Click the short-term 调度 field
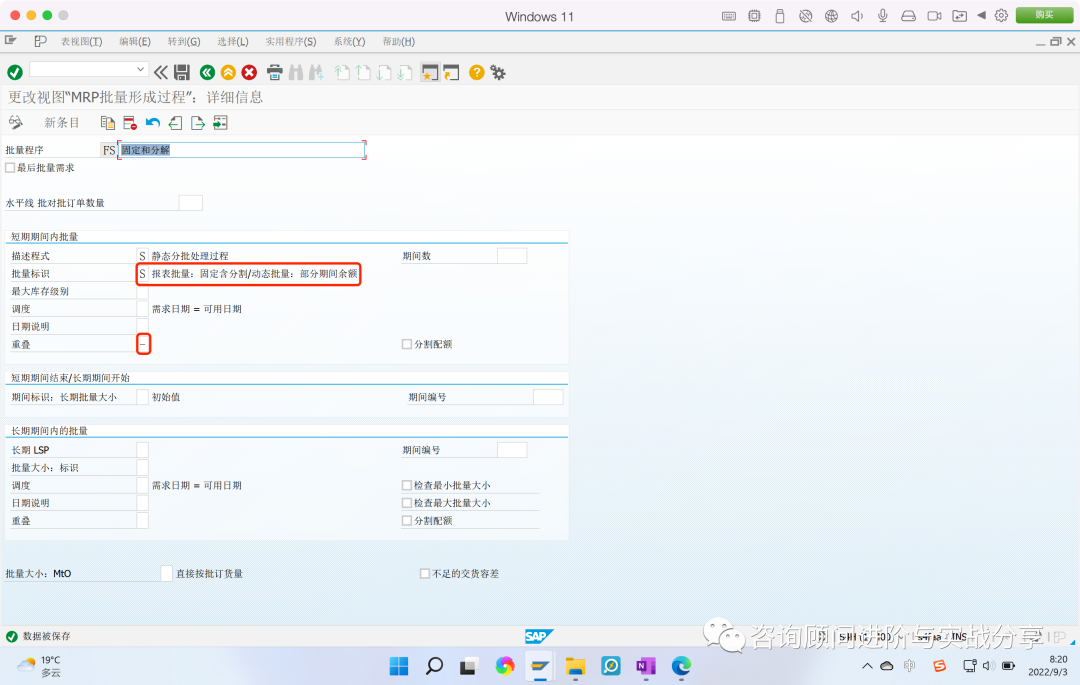1080x685 pixels. tap(143, 308)
